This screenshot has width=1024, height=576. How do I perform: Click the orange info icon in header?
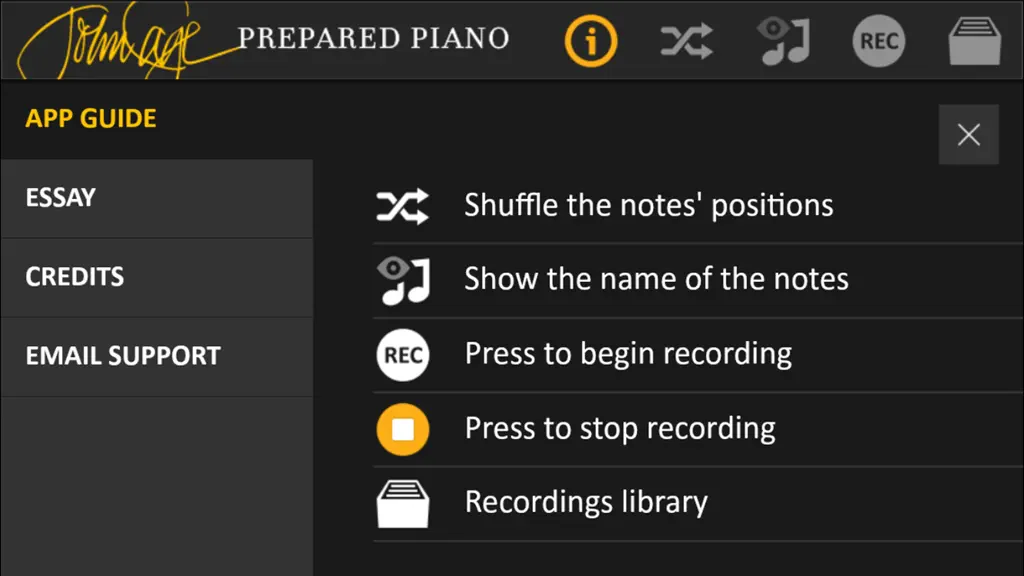(x=591, y=41)
